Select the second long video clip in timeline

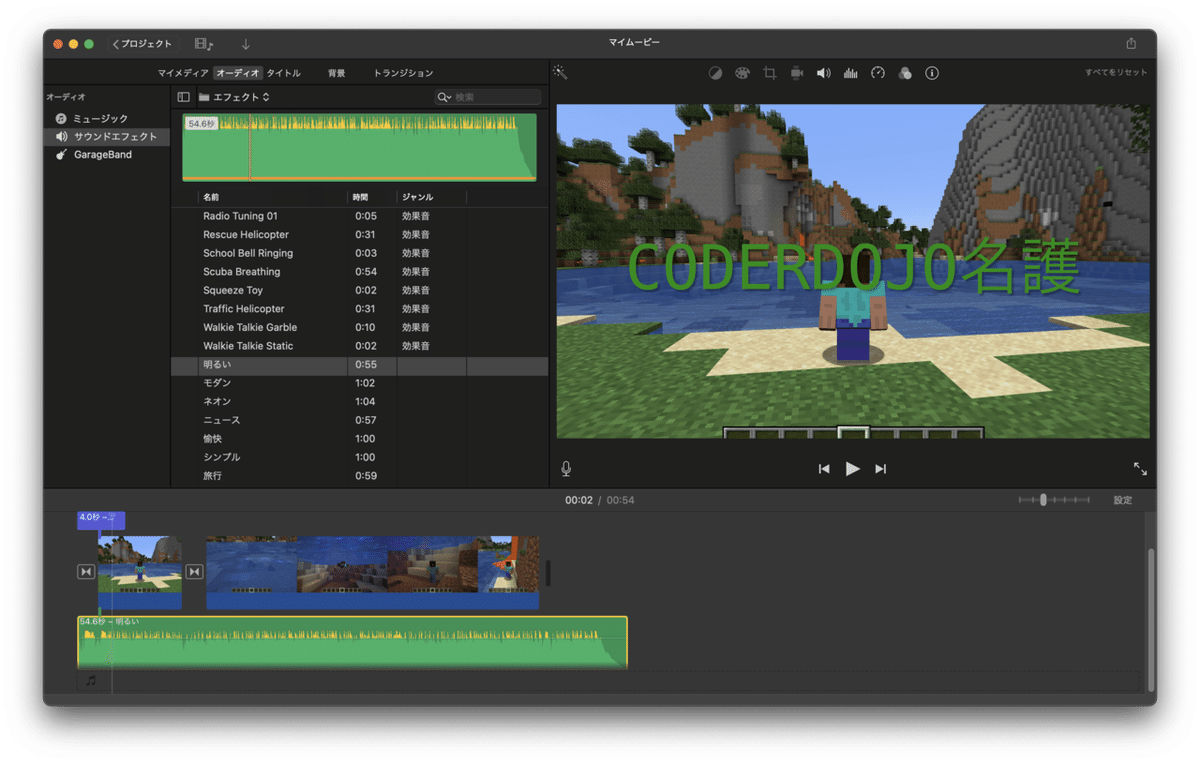point(373,572)
